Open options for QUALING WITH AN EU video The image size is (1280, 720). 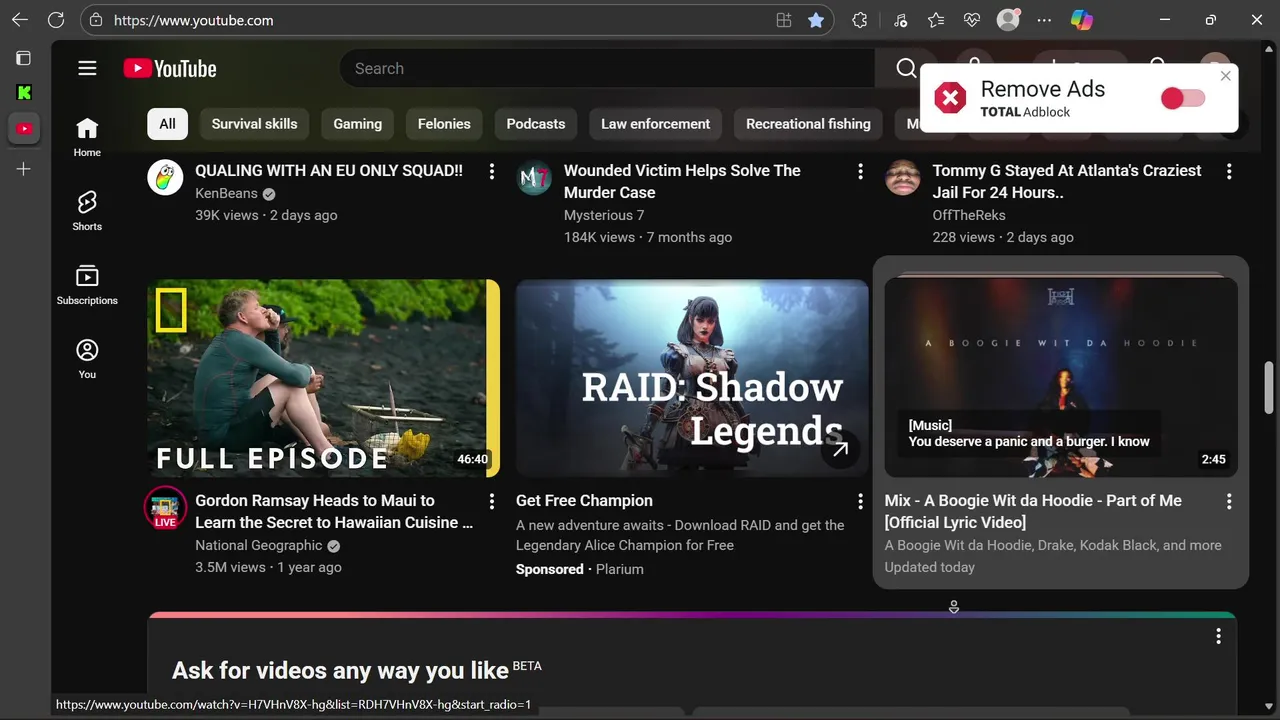491,172
